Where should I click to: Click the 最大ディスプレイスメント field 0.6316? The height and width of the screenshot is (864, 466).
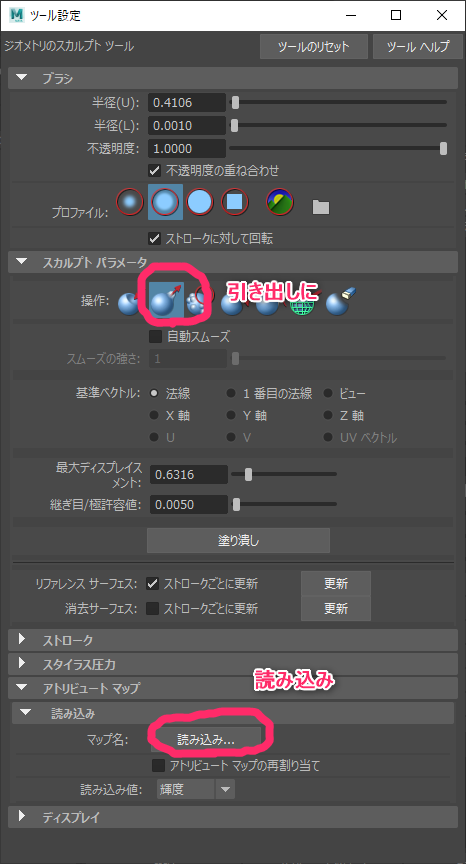(x=188, y=474)
